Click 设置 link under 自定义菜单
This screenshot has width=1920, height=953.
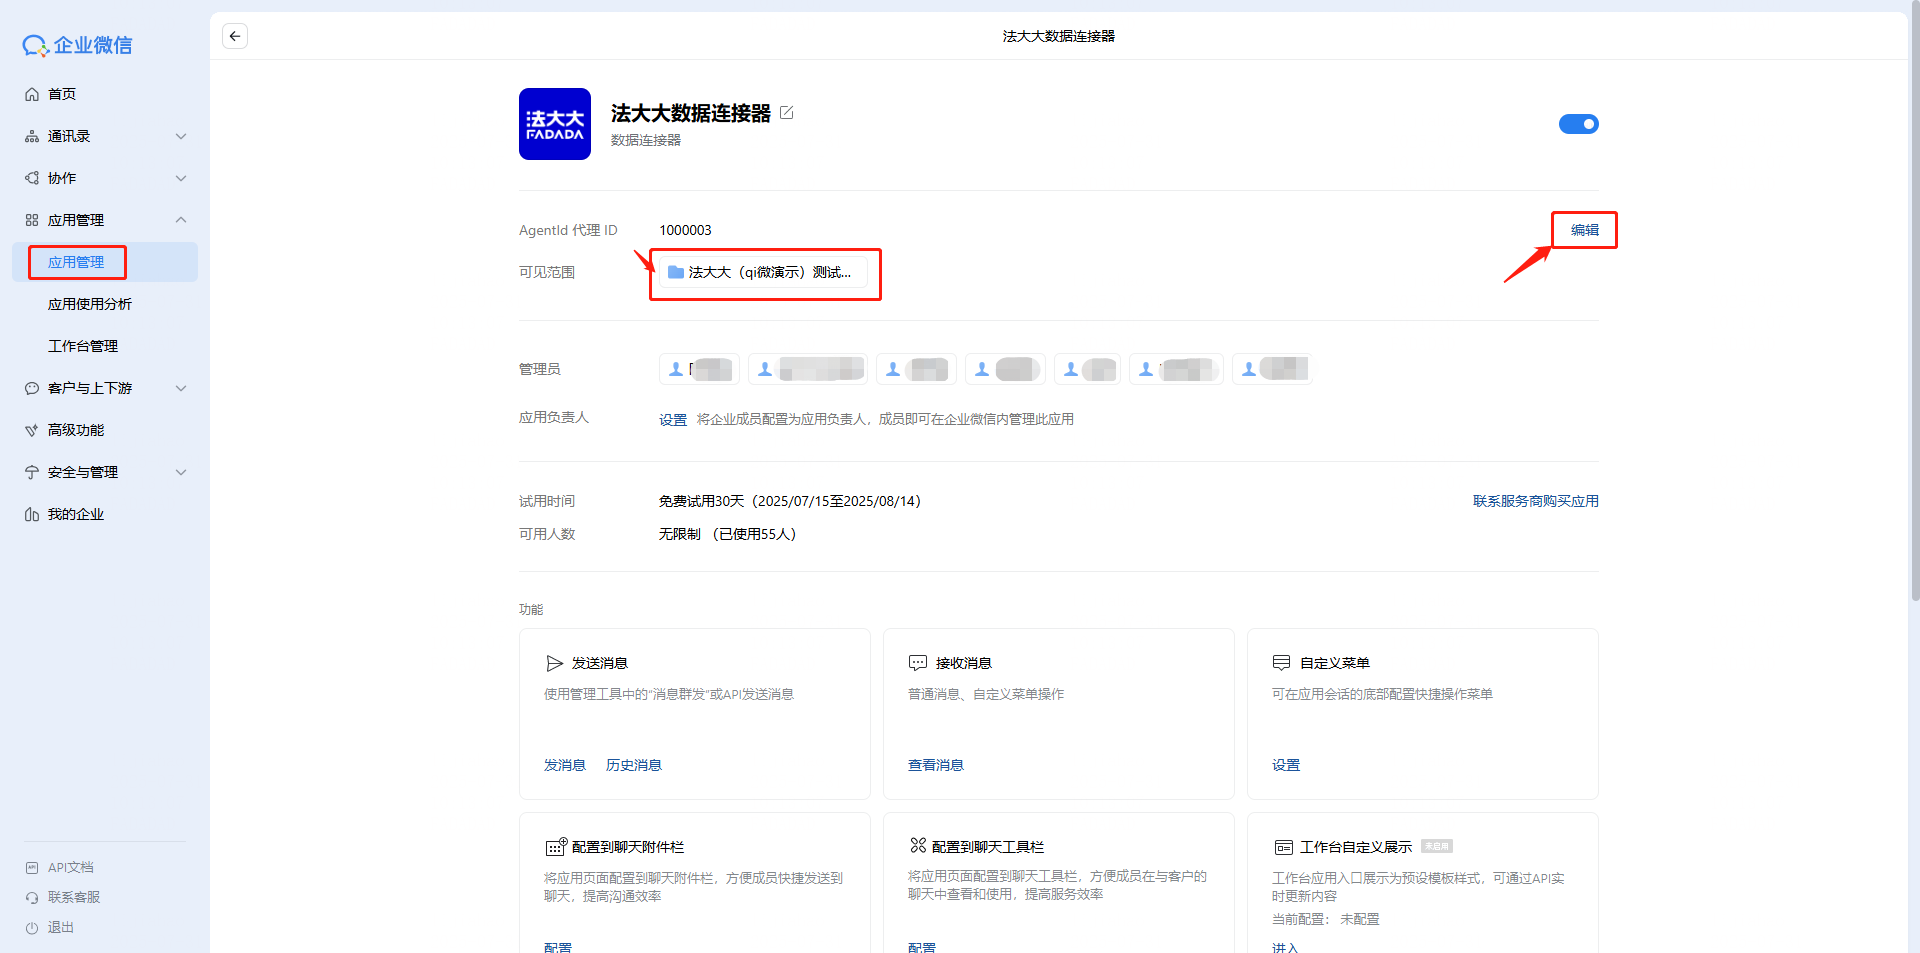point(1286,765)
